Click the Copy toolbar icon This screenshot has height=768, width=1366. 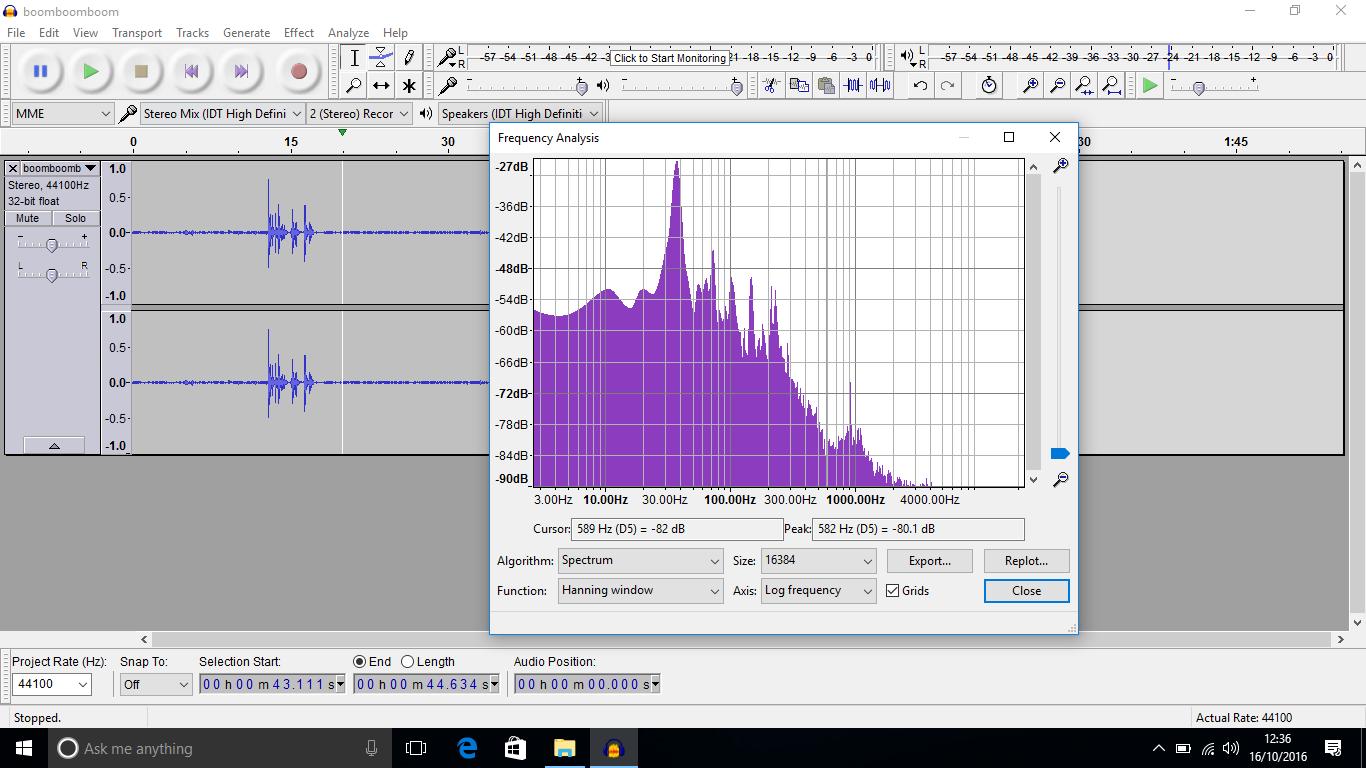click(798, 85)
